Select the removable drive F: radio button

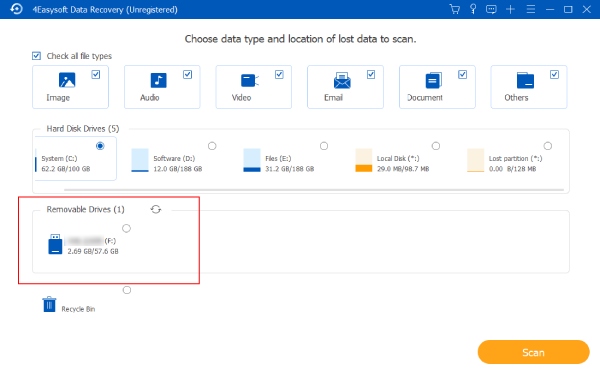126,228
